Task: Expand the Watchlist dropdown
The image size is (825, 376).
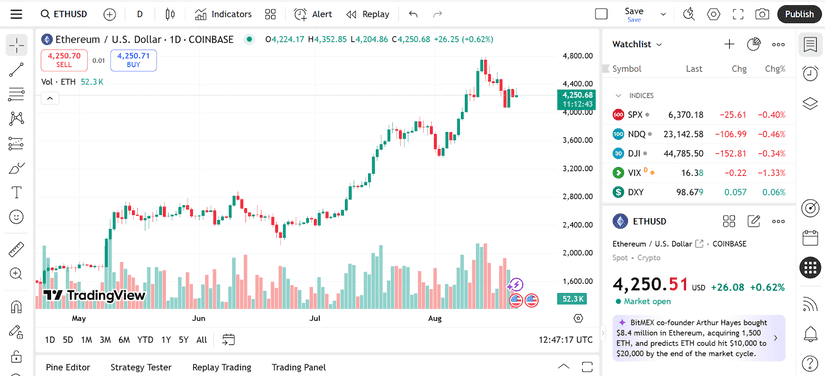Action: click(x=637, y=44)
